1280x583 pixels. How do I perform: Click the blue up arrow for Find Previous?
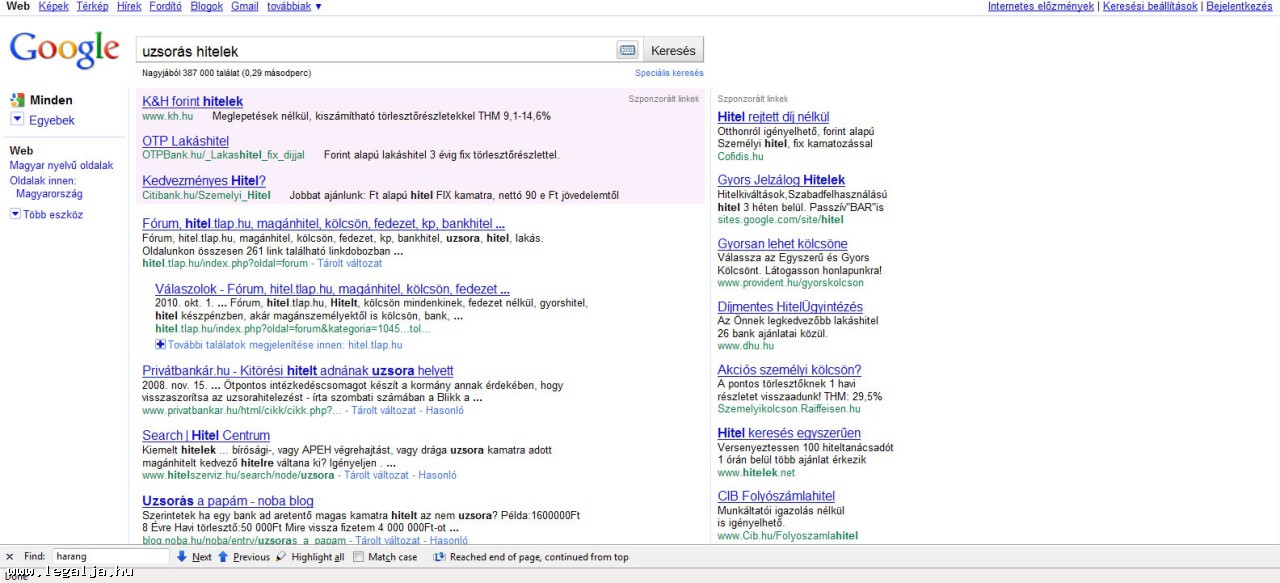(x=223, y=557)
